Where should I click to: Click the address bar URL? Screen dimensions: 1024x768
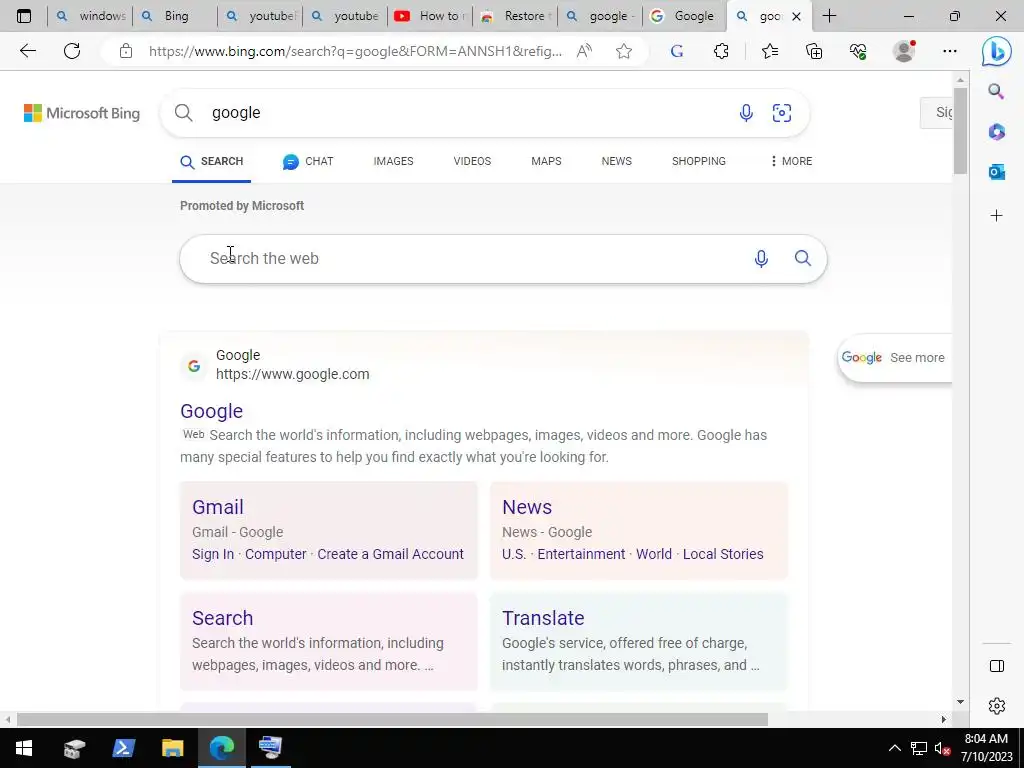tap(355, 51)
